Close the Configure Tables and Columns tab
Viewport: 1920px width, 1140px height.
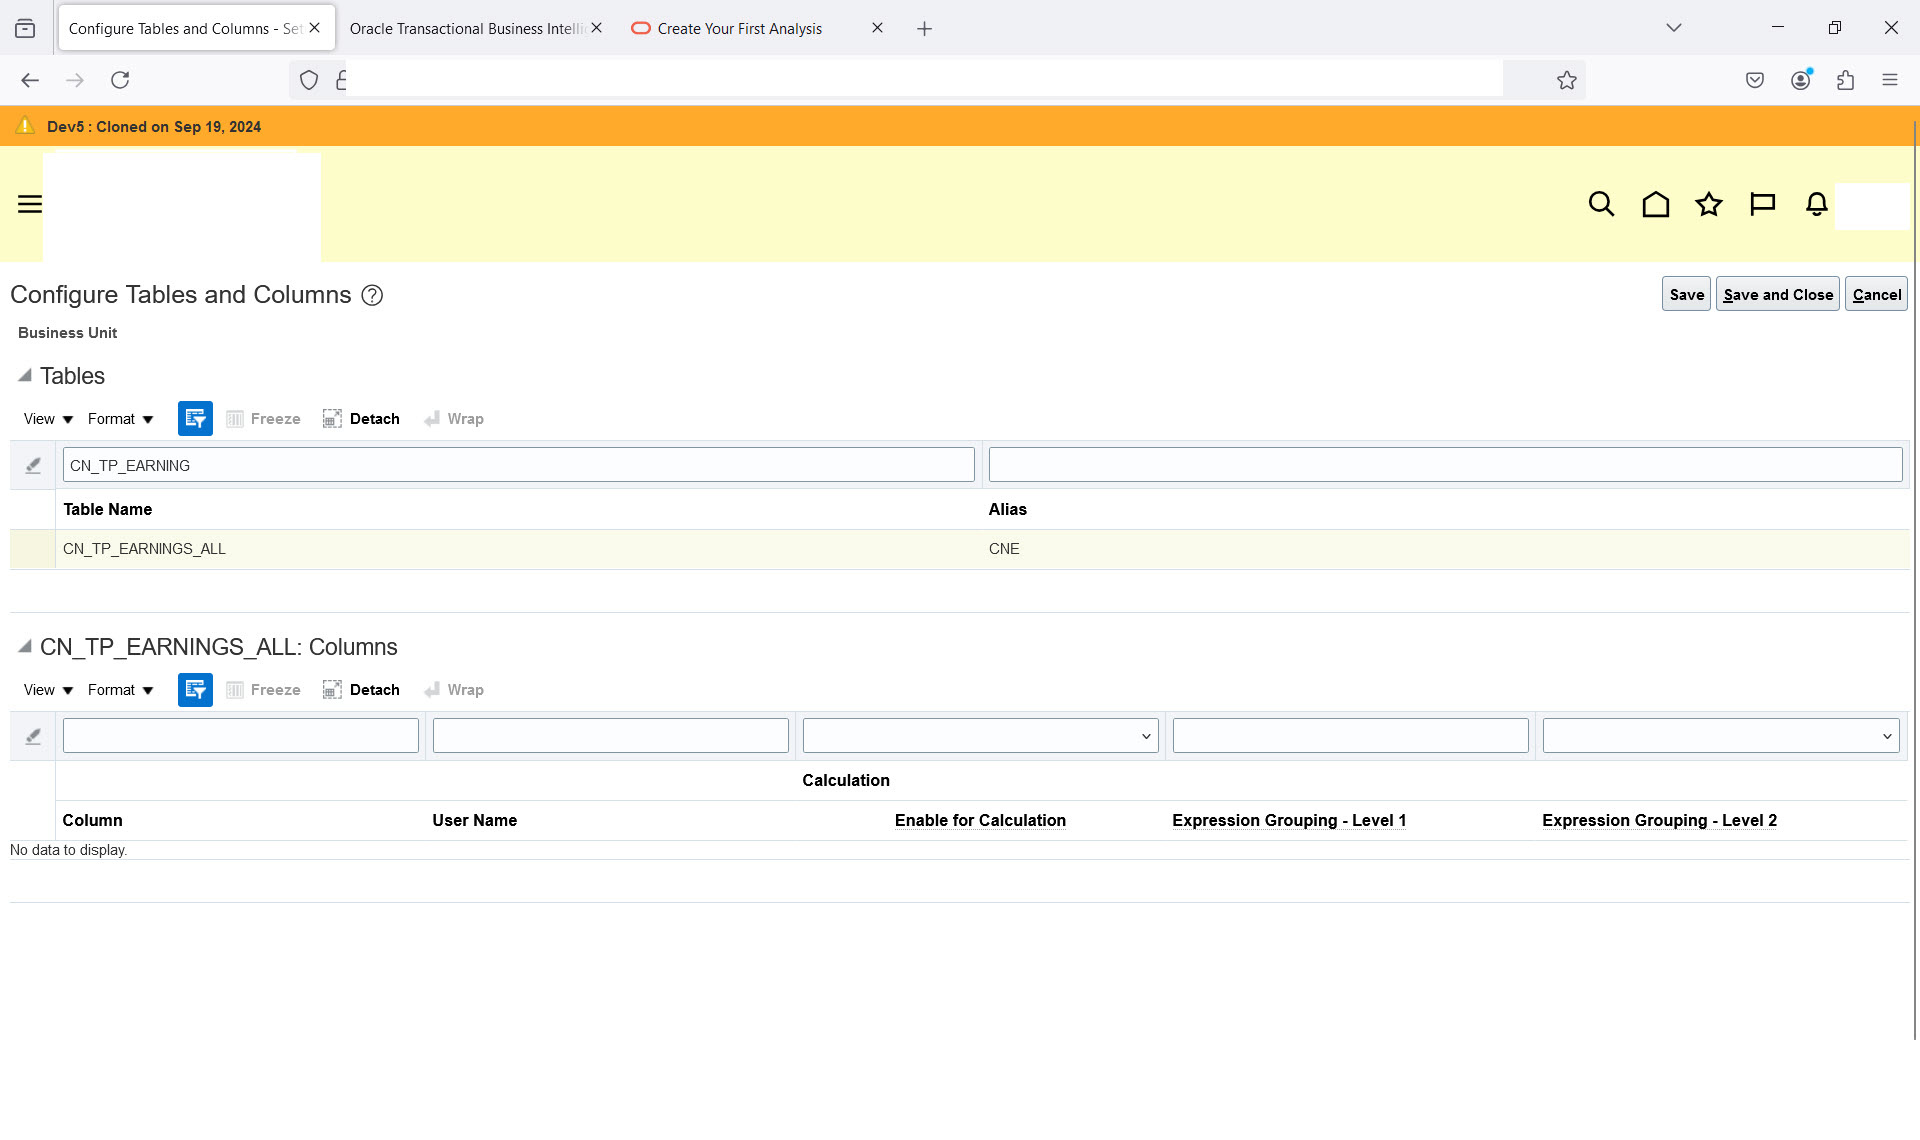coord(314,28)
